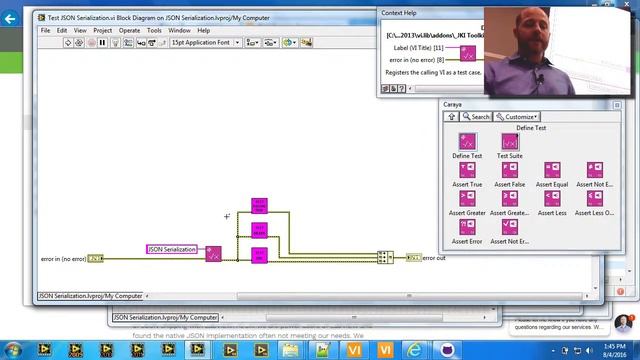640x360 pixels.
Task: Select the Assert Error palette icon
Action: tap(467, 227)
